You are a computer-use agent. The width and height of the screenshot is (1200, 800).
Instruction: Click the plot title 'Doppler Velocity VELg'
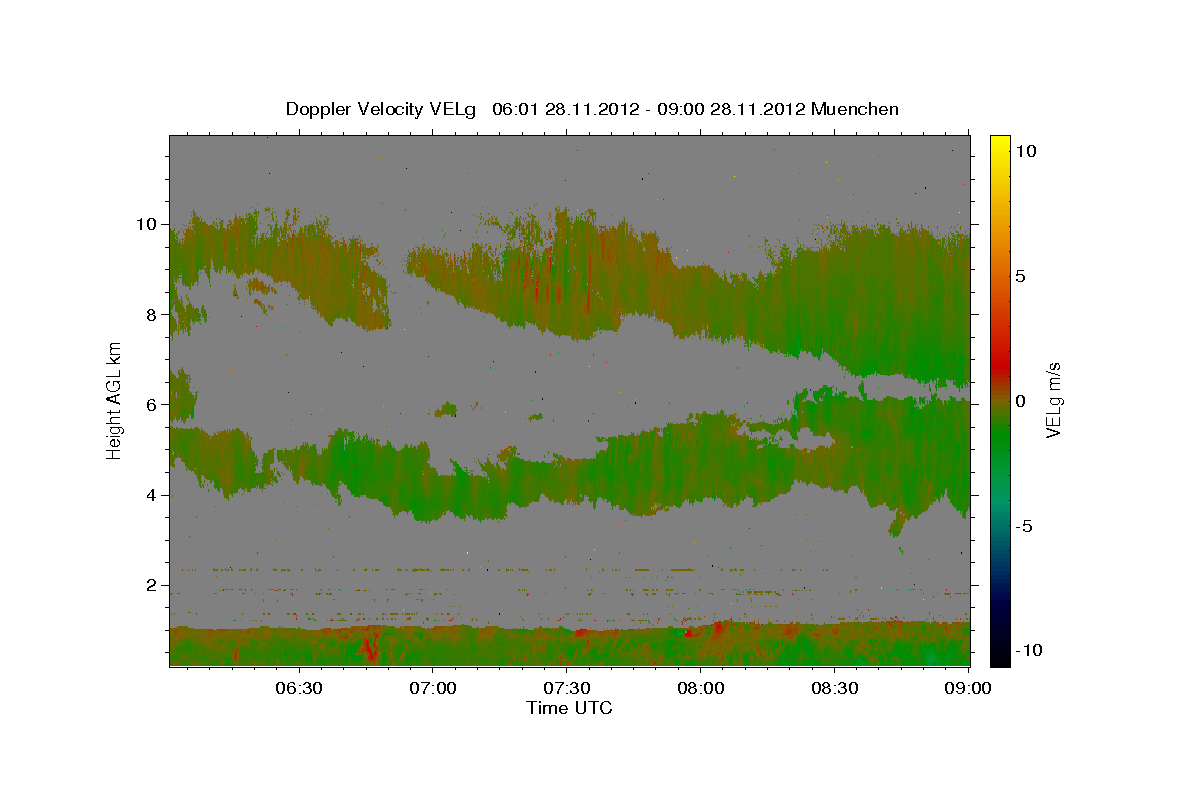click(x=383, y=109)
